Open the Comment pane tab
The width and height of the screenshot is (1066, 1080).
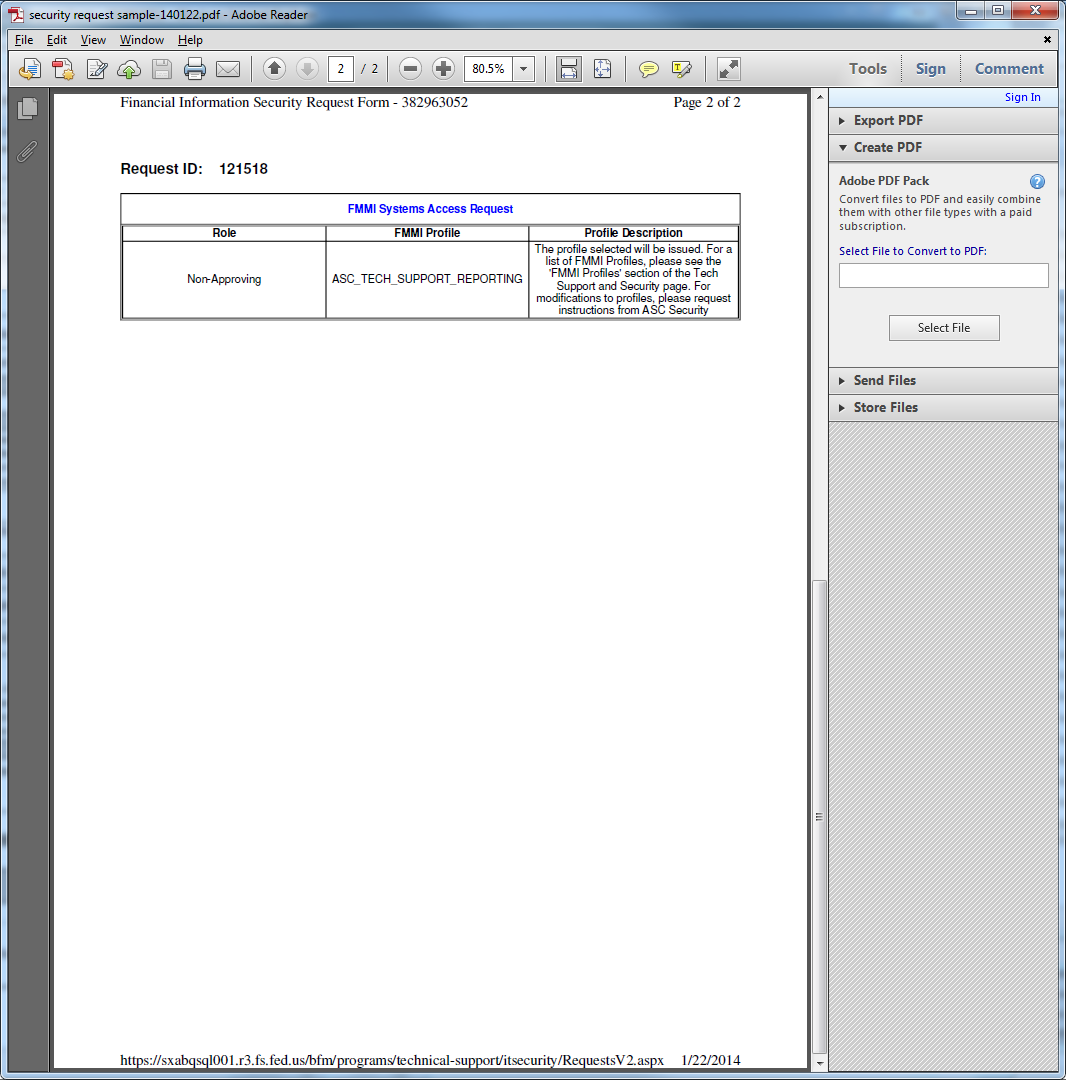1009,69
